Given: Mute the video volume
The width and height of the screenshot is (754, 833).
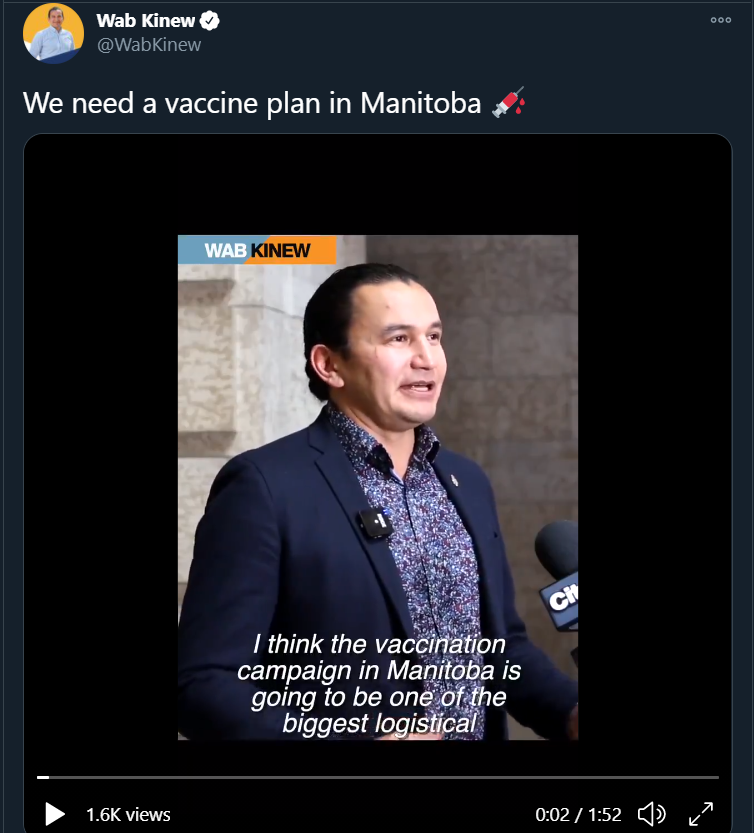Looking at the screenshot, I should pyautogui.click(x=651, y=814).
